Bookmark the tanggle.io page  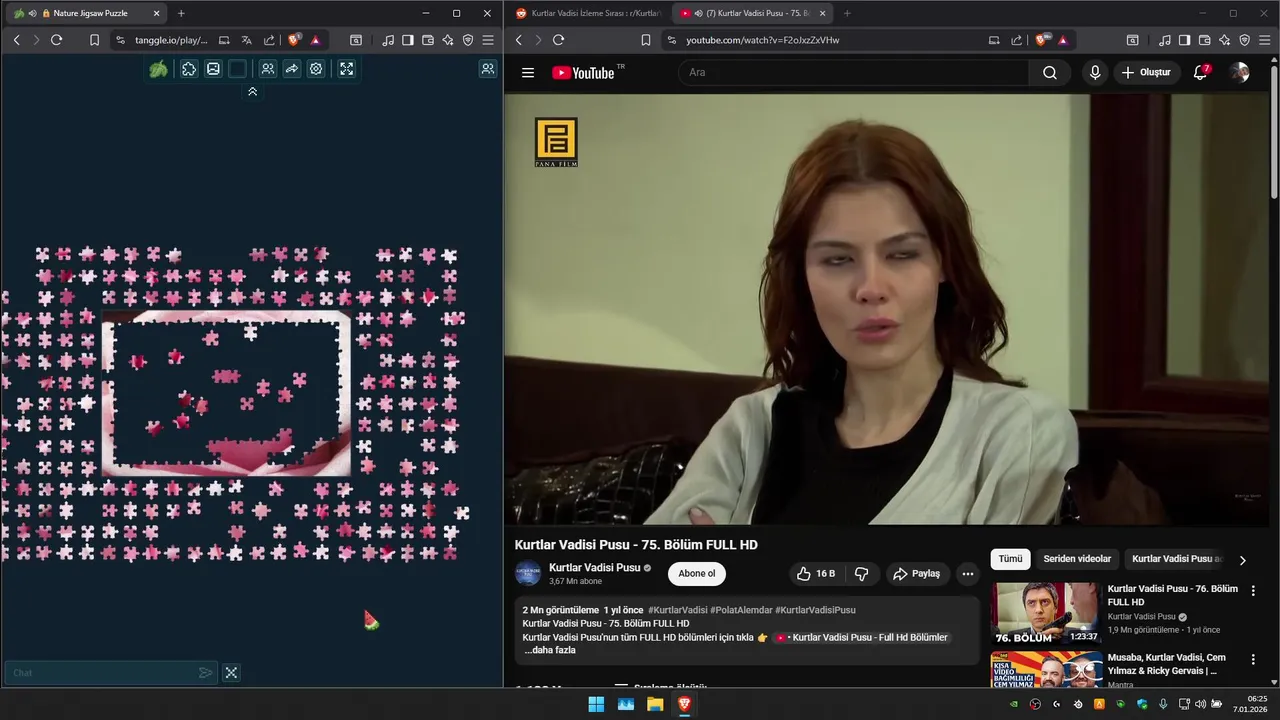(94, 40)
